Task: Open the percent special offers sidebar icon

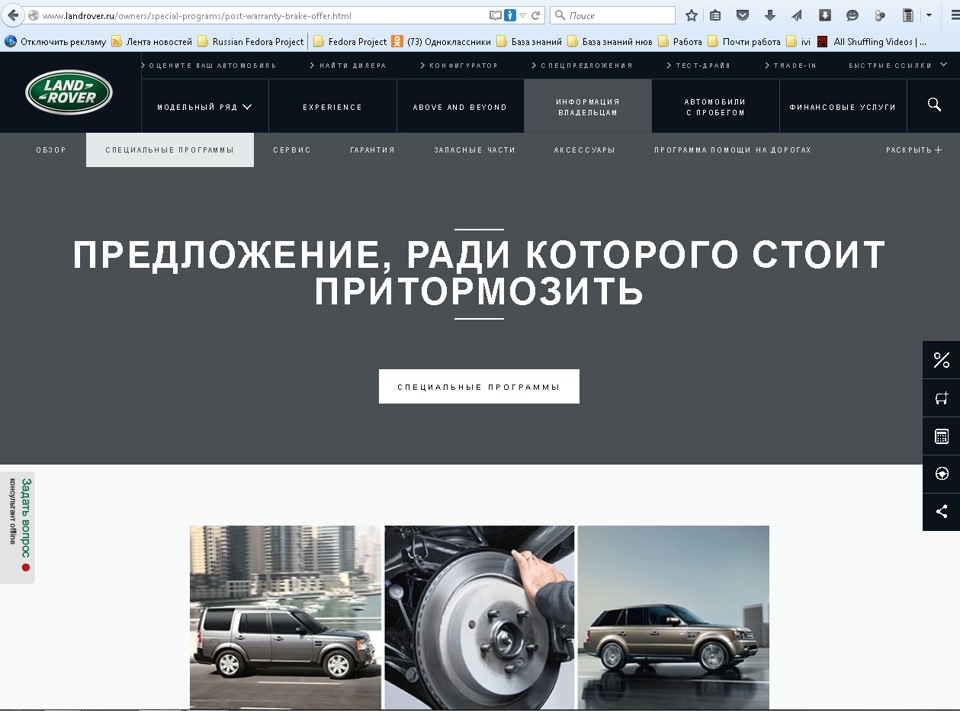Action: (940, 359)
